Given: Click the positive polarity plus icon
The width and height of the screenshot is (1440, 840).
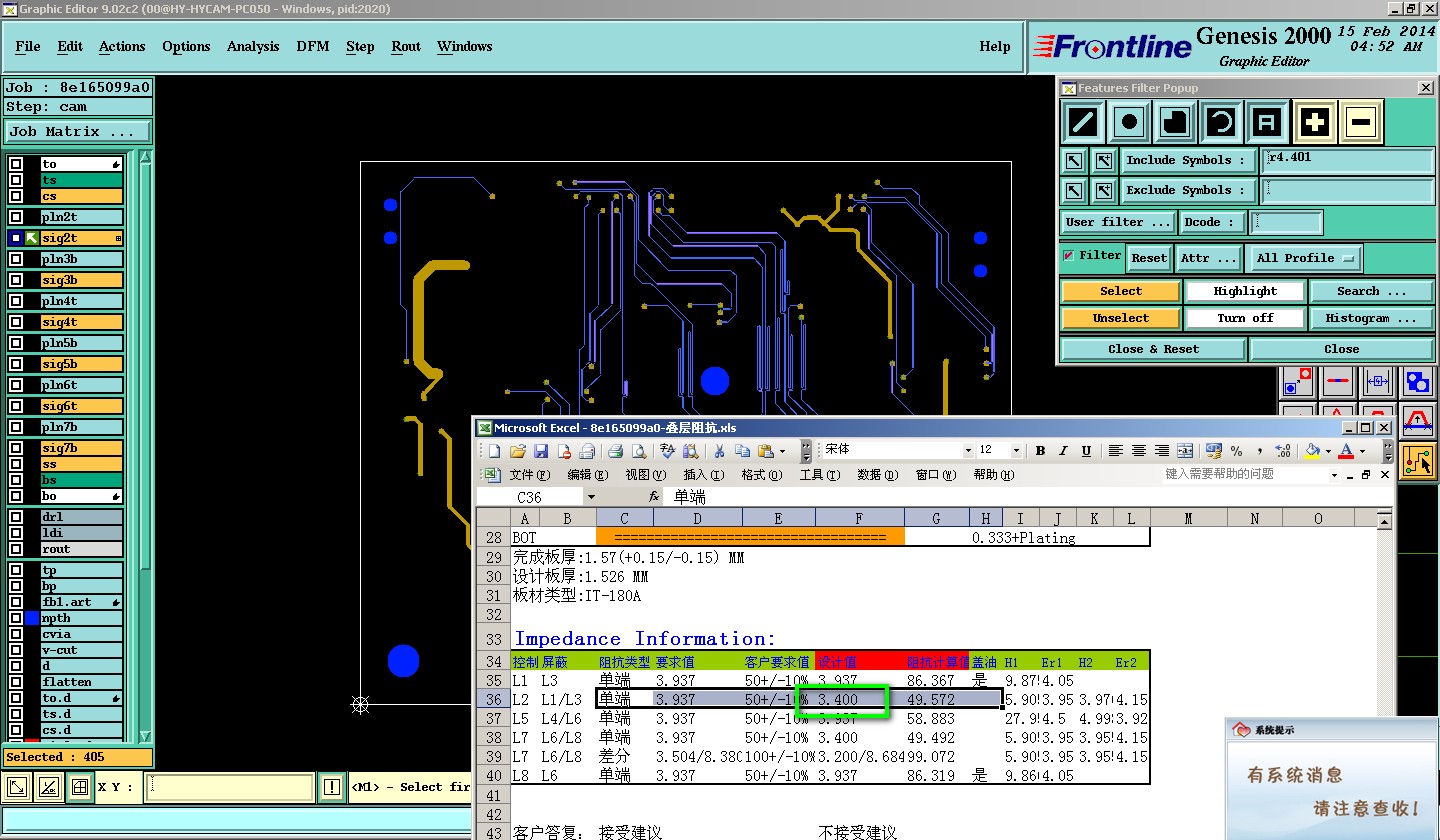Looking at the screenshot, I should coord(1315,122).
